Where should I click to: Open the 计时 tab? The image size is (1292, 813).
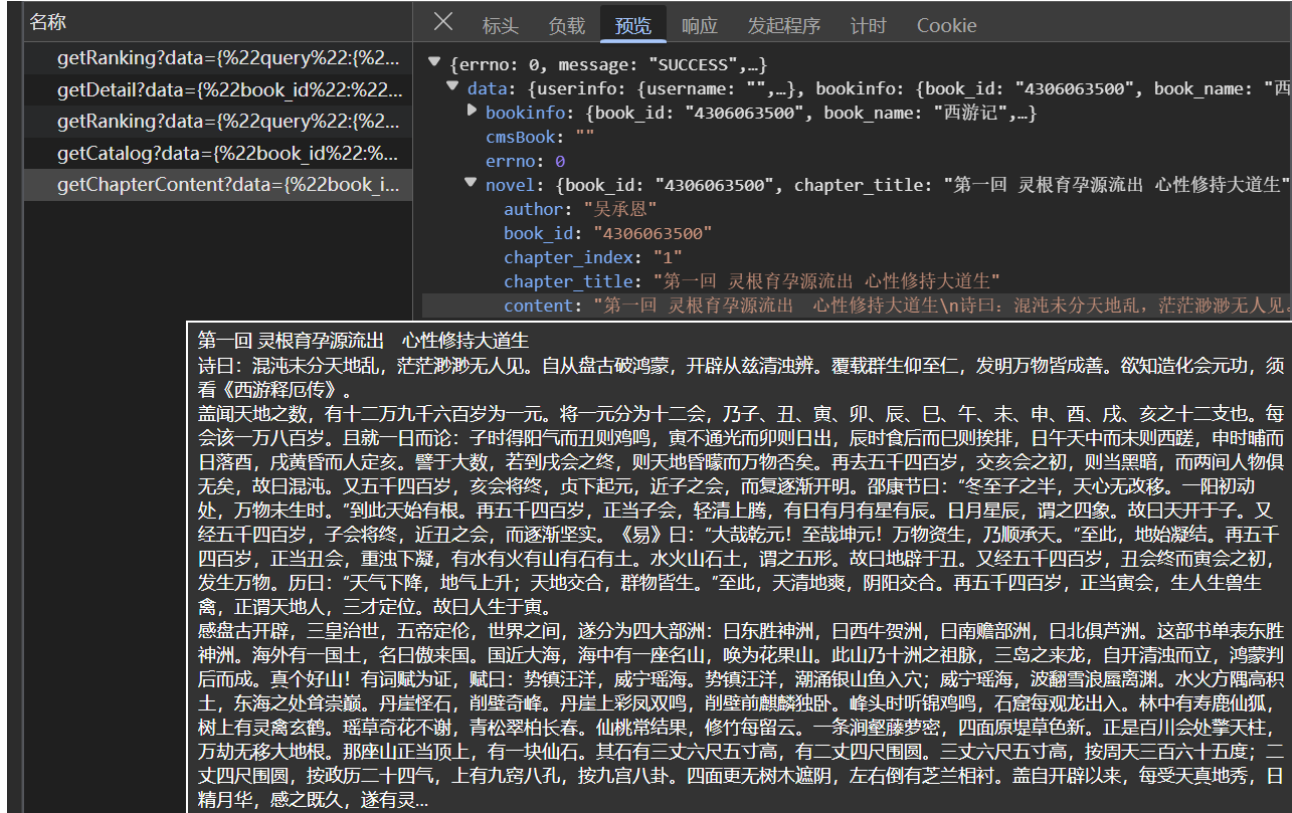pyautogui.click(x=868, y=26)
